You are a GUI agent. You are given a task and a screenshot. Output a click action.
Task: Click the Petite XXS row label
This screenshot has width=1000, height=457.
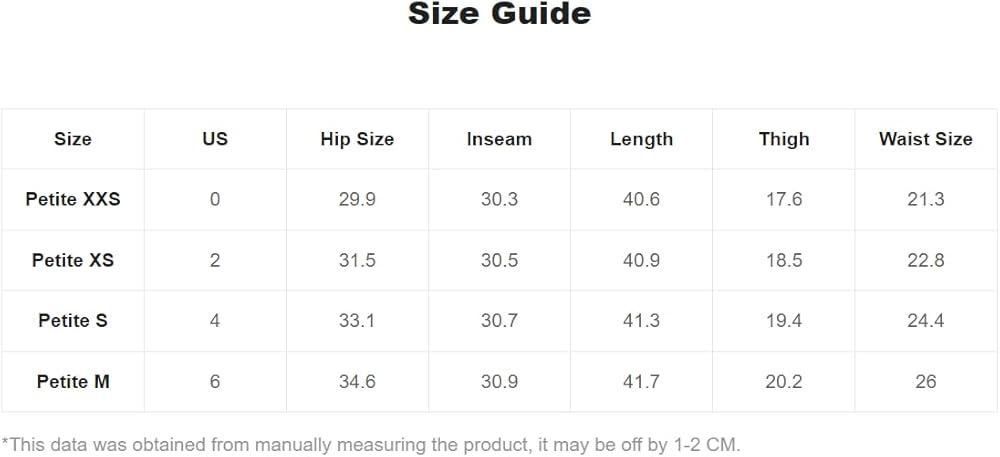[x=73, y=199]
